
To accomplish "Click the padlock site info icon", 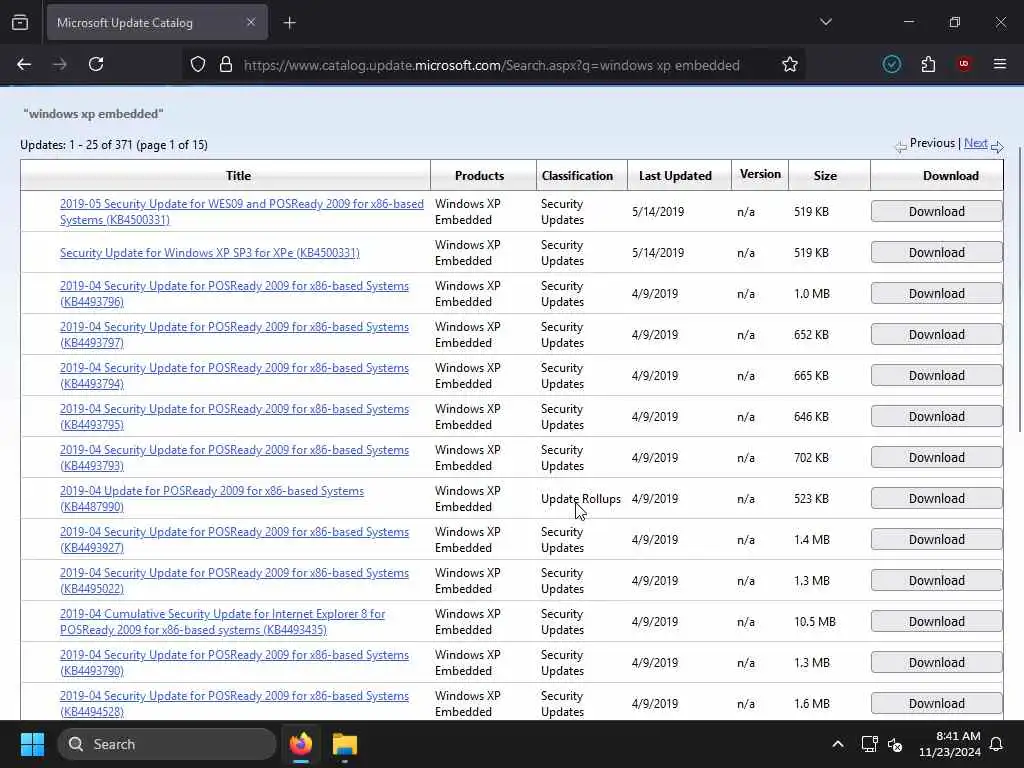I will (226, 64).
